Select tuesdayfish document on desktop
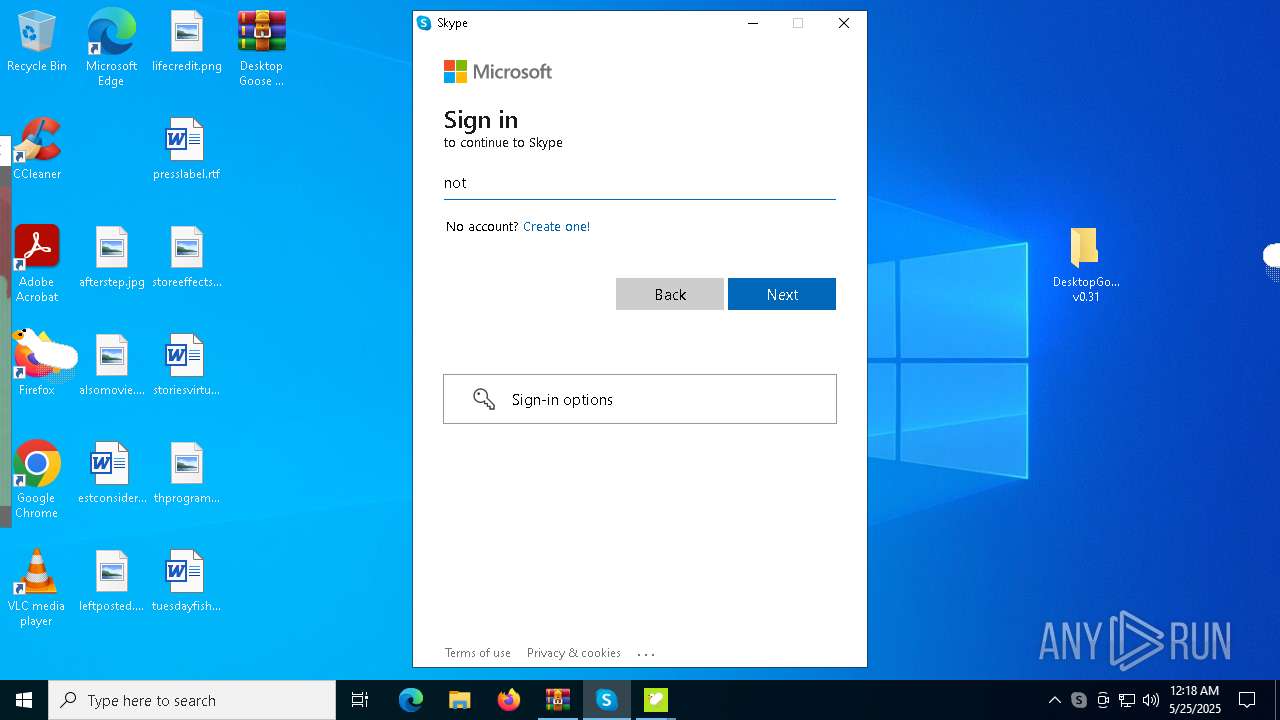 coord(186,582)
